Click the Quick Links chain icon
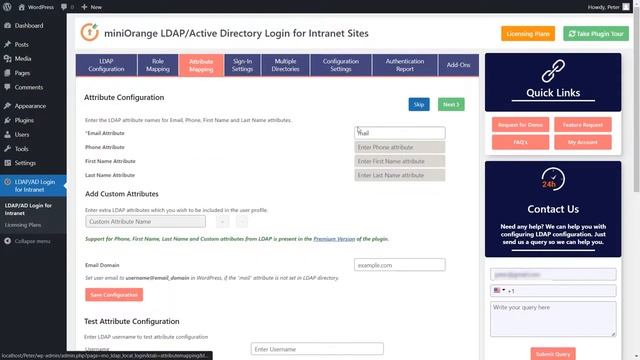Viewport: 640px width, 360px height. (553, 71)
